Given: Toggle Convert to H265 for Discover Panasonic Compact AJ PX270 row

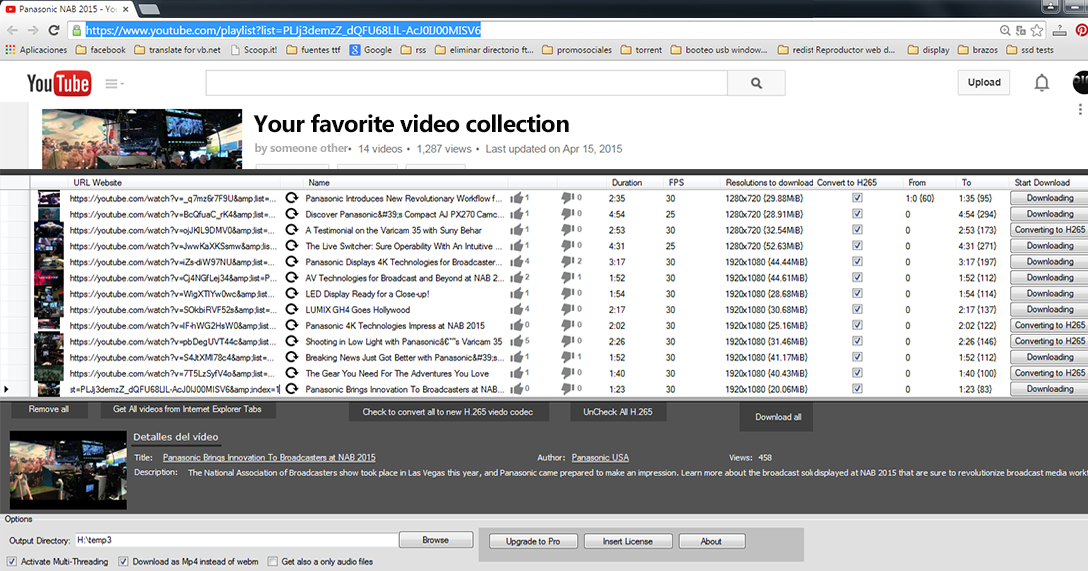Looking at the screenshot, I should 857,214.
